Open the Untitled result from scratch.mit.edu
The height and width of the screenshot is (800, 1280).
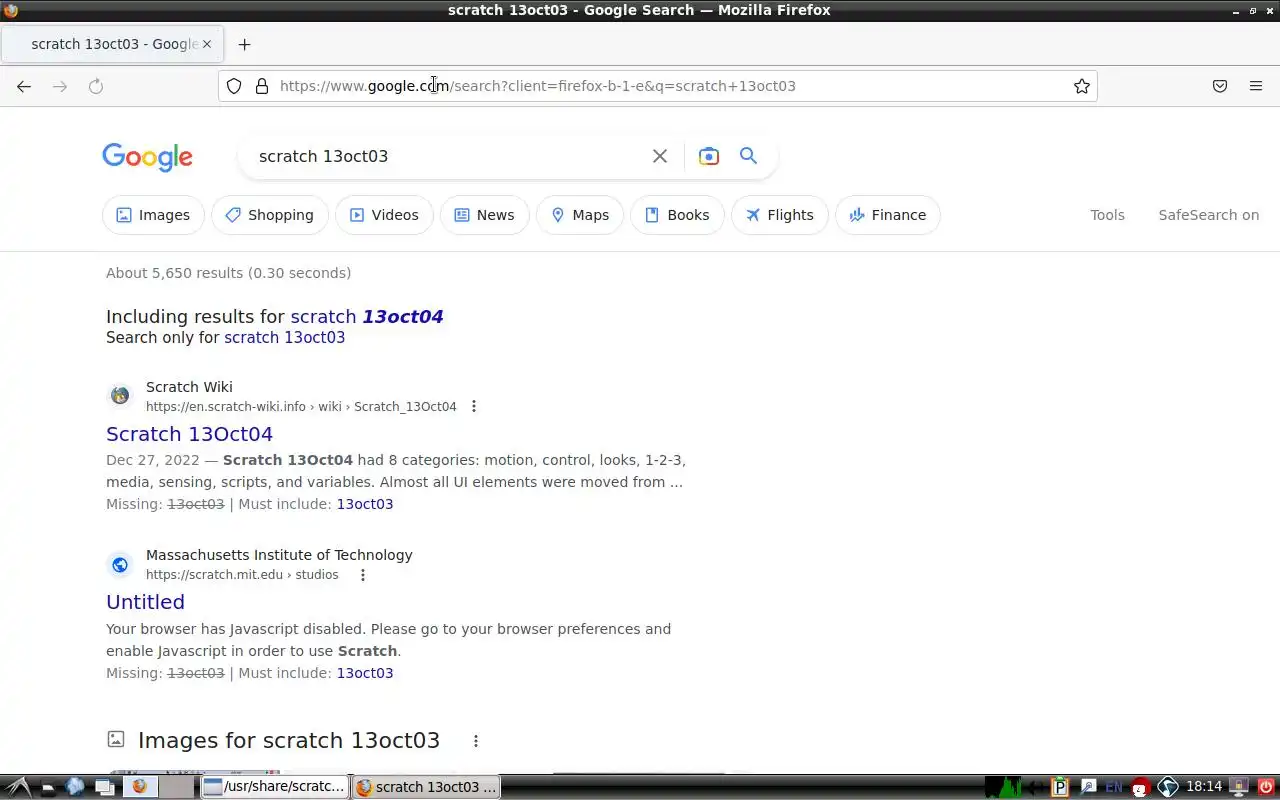[146, 602]
